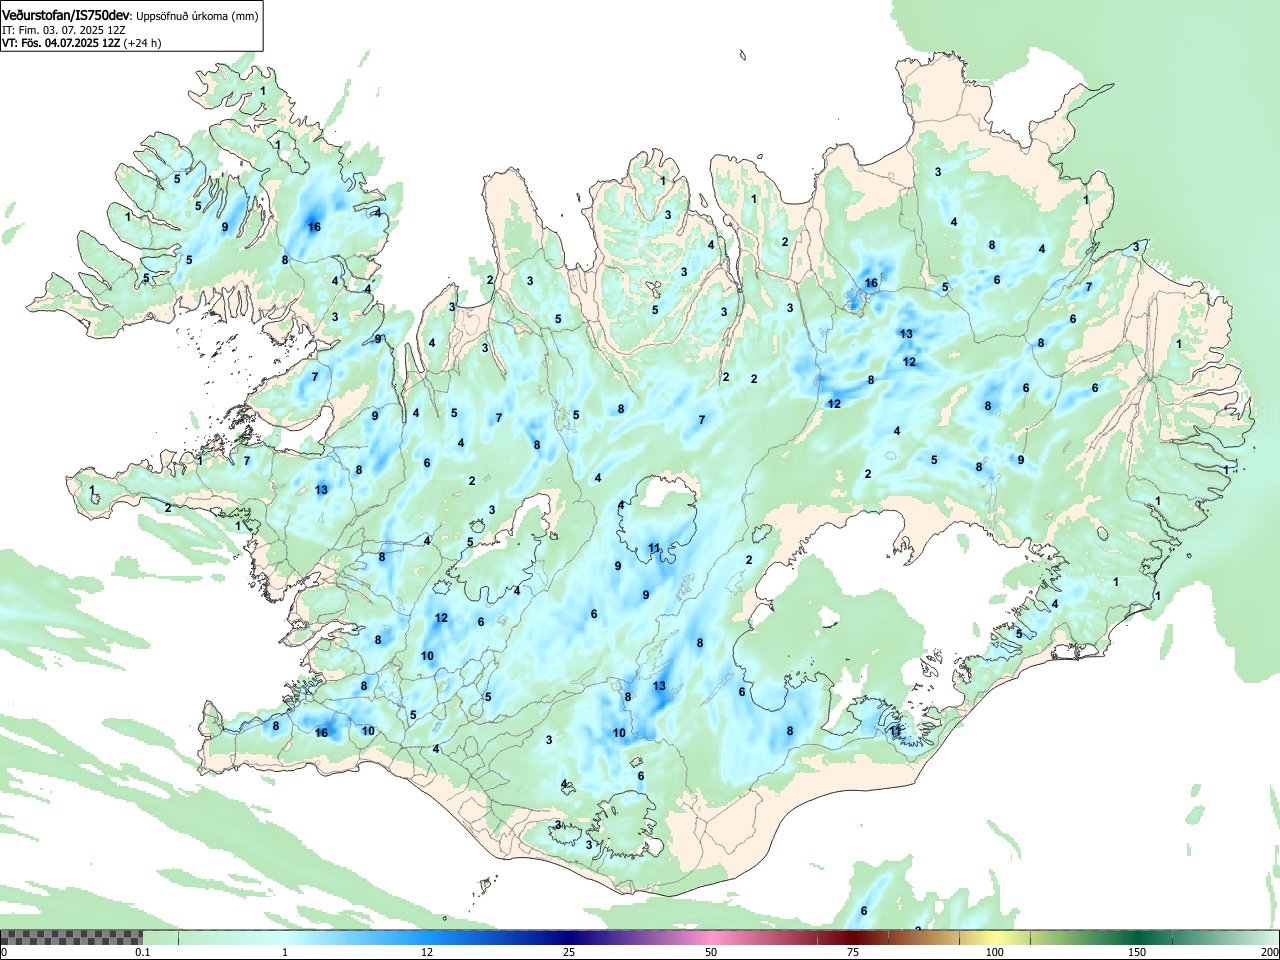This screenshot has width=1280, height=960.
Task: Select the 'IT: Fim. 03. 07. 2025 12Z' line
Action: pyautogui.click(x=64, y=30)
